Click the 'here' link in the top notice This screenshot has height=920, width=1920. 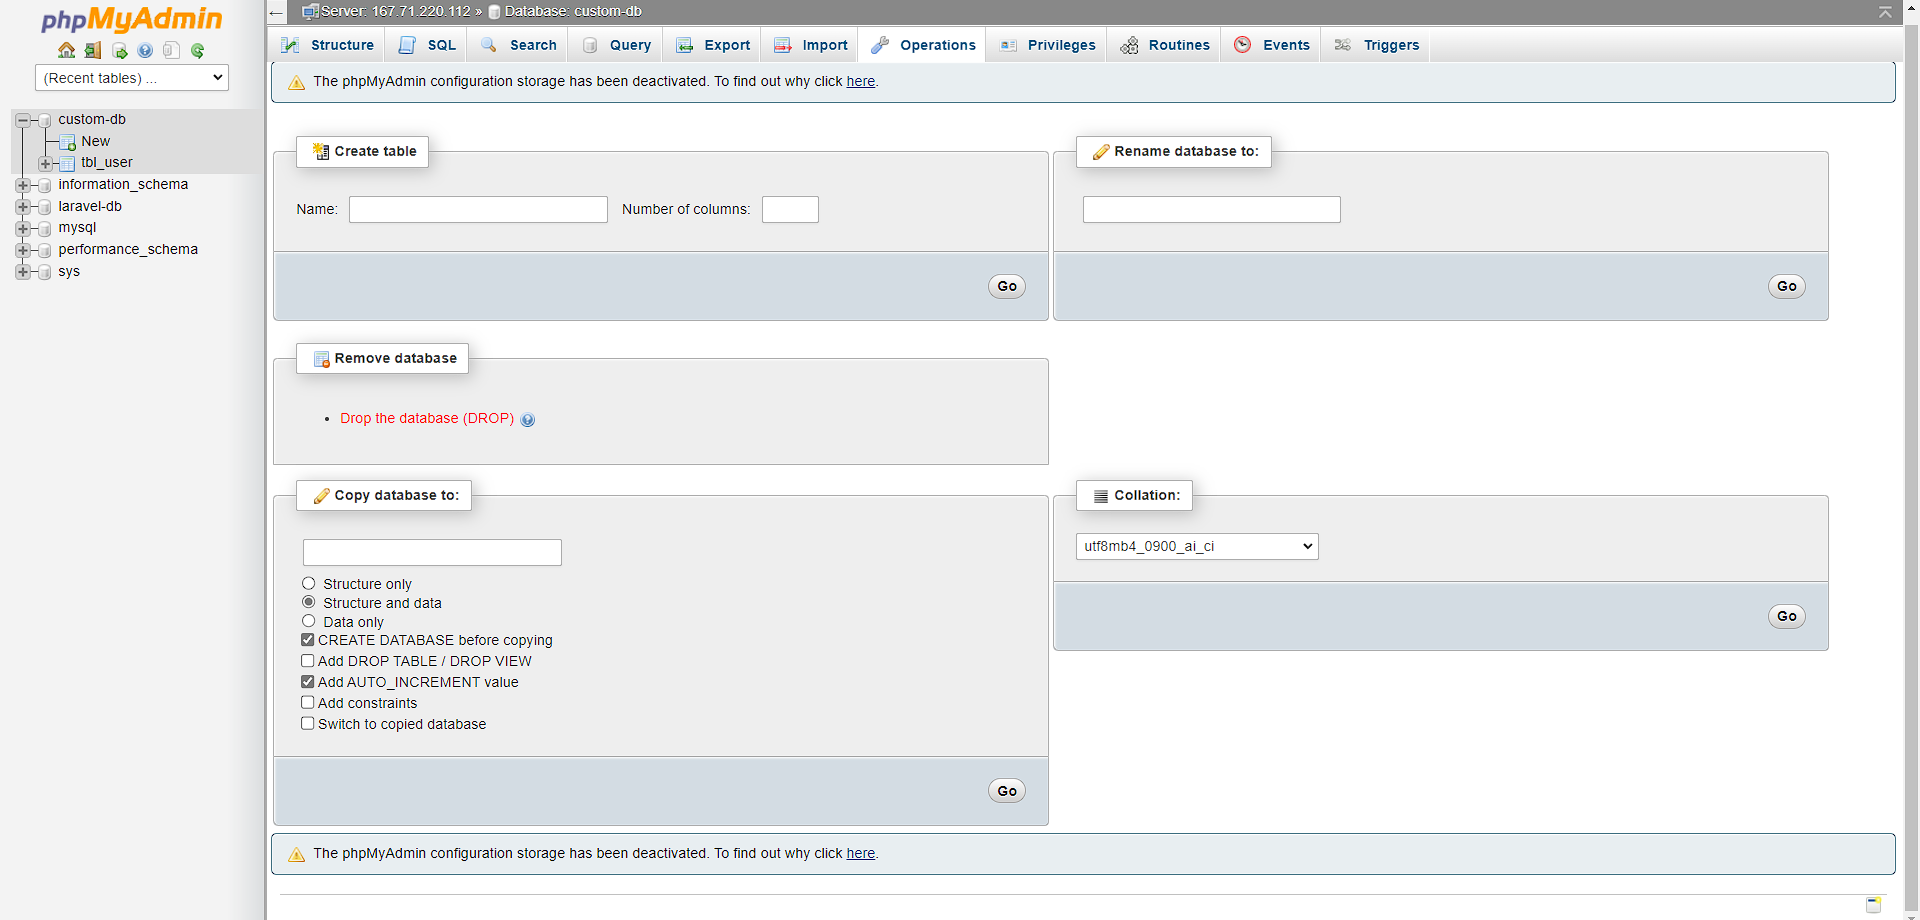click(860, 81)
